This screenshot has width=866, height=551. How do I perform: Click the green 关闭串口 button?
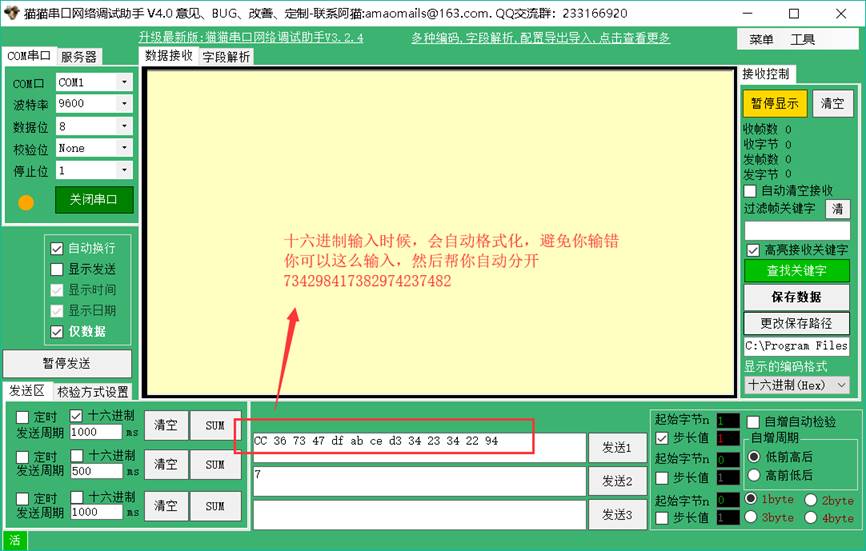94,200
